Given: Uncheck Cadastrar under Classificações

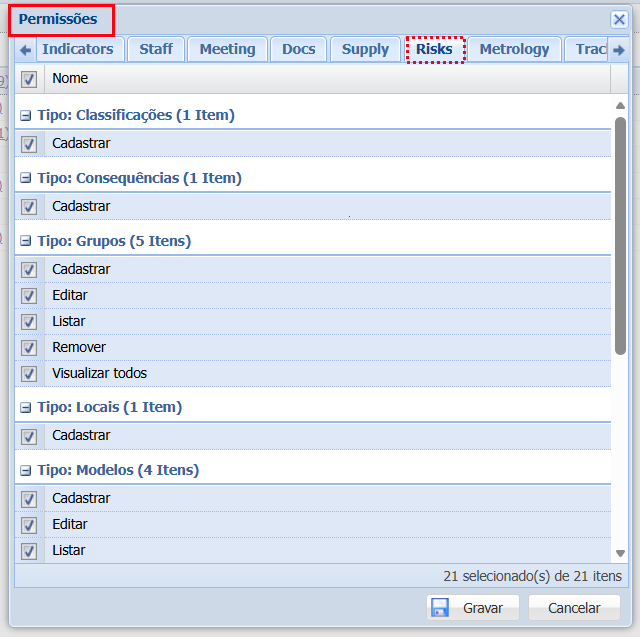Looking at the screenshot, I should [x=29, y=144].
